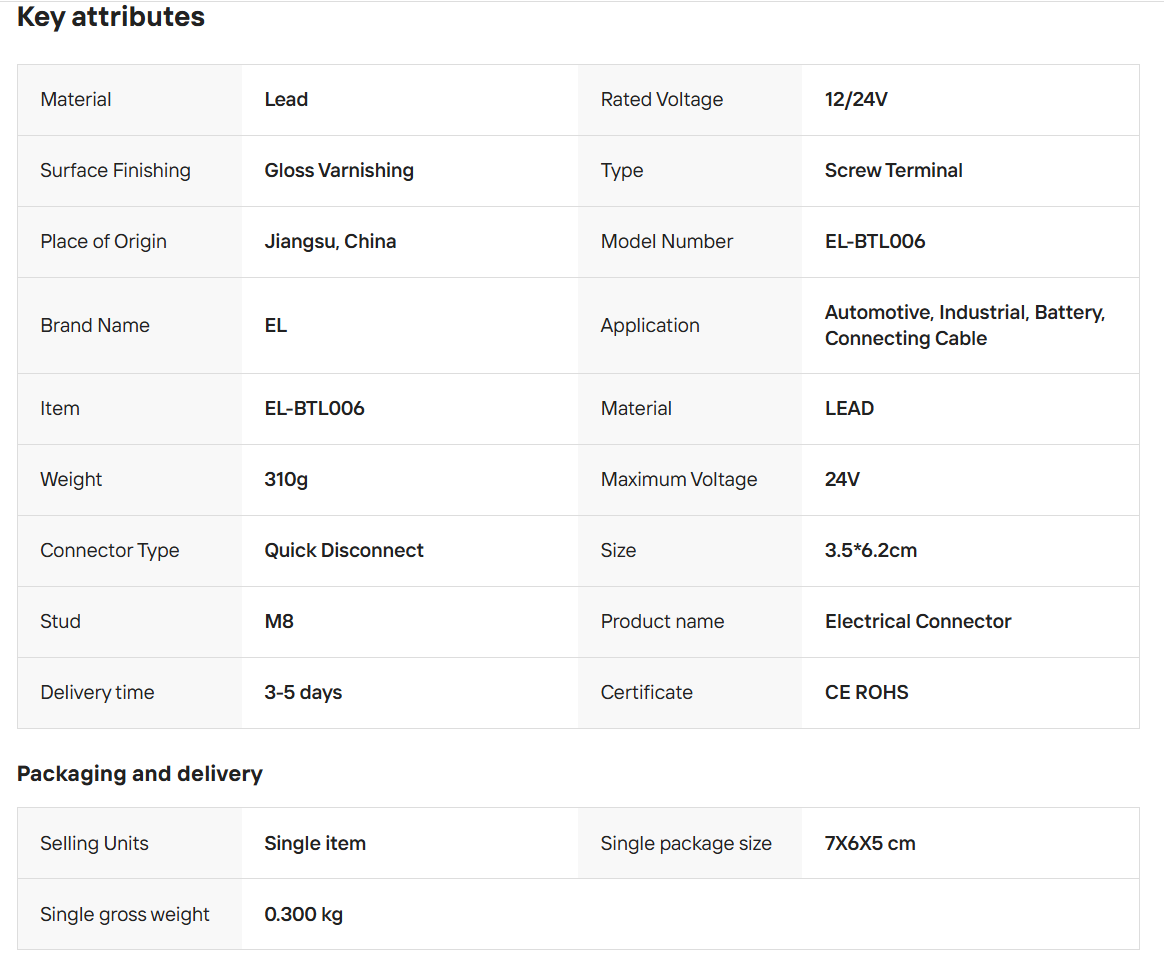1164x959 pixels.
Task: Select the CE ROHS certificate value
Action: click(866, 693)
